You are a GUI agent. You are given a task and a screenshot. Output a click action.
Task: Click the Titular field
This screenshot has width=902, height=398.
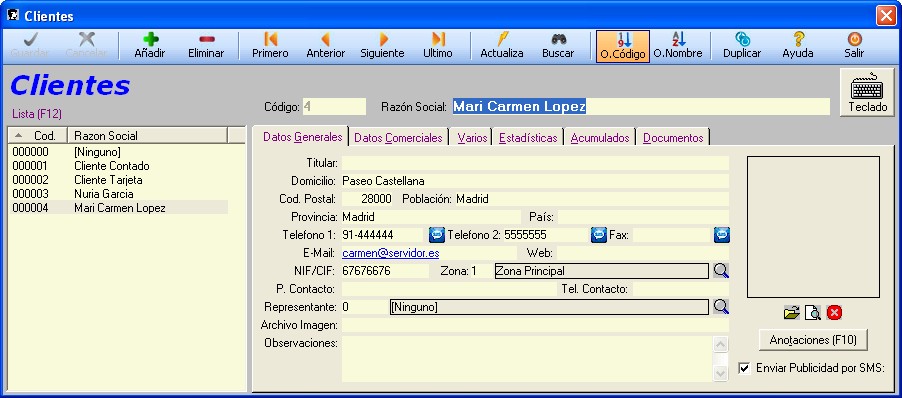tap(535, 163)
